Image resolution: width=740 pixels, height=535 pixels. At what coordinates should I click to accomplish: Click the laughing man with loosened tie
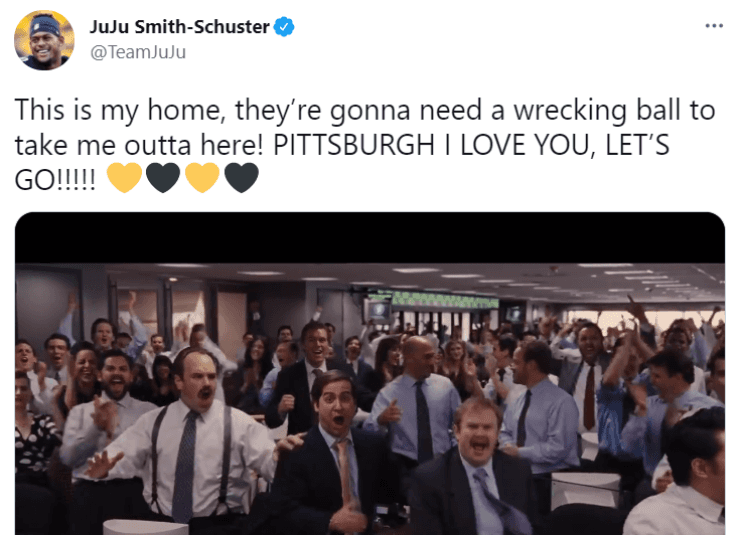[x=477, y=469]
